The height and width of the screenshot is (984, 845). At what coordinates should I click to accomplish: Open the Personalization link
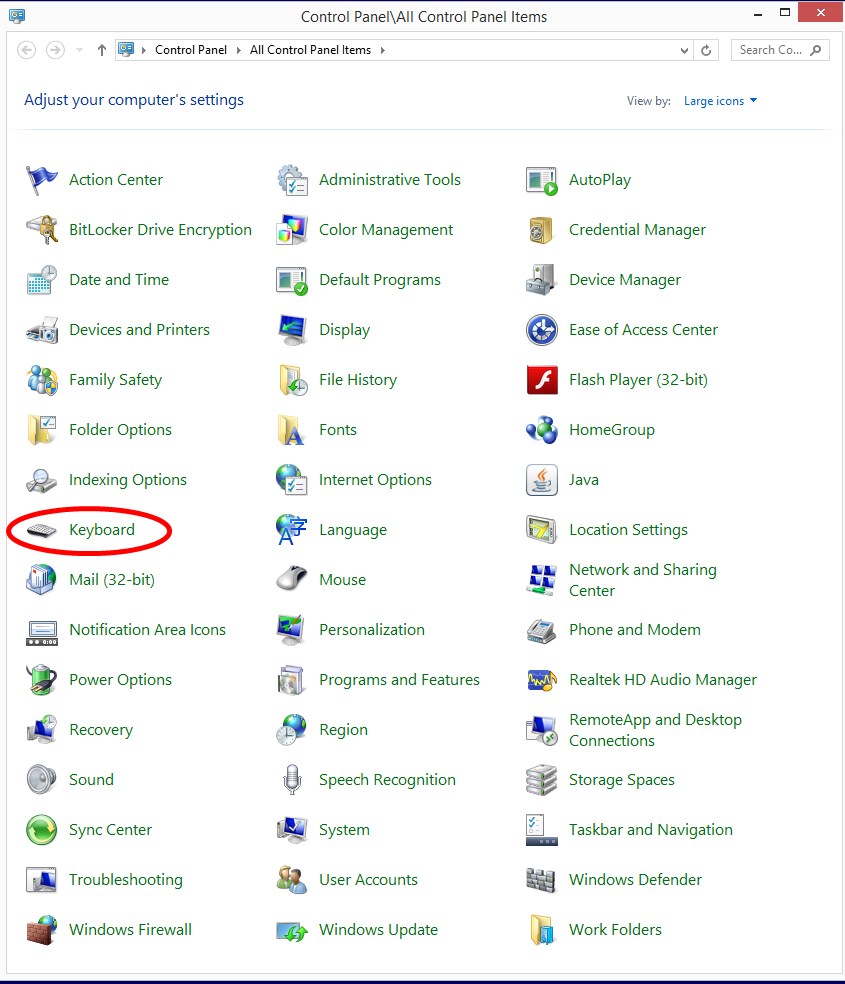pos(371,630)
